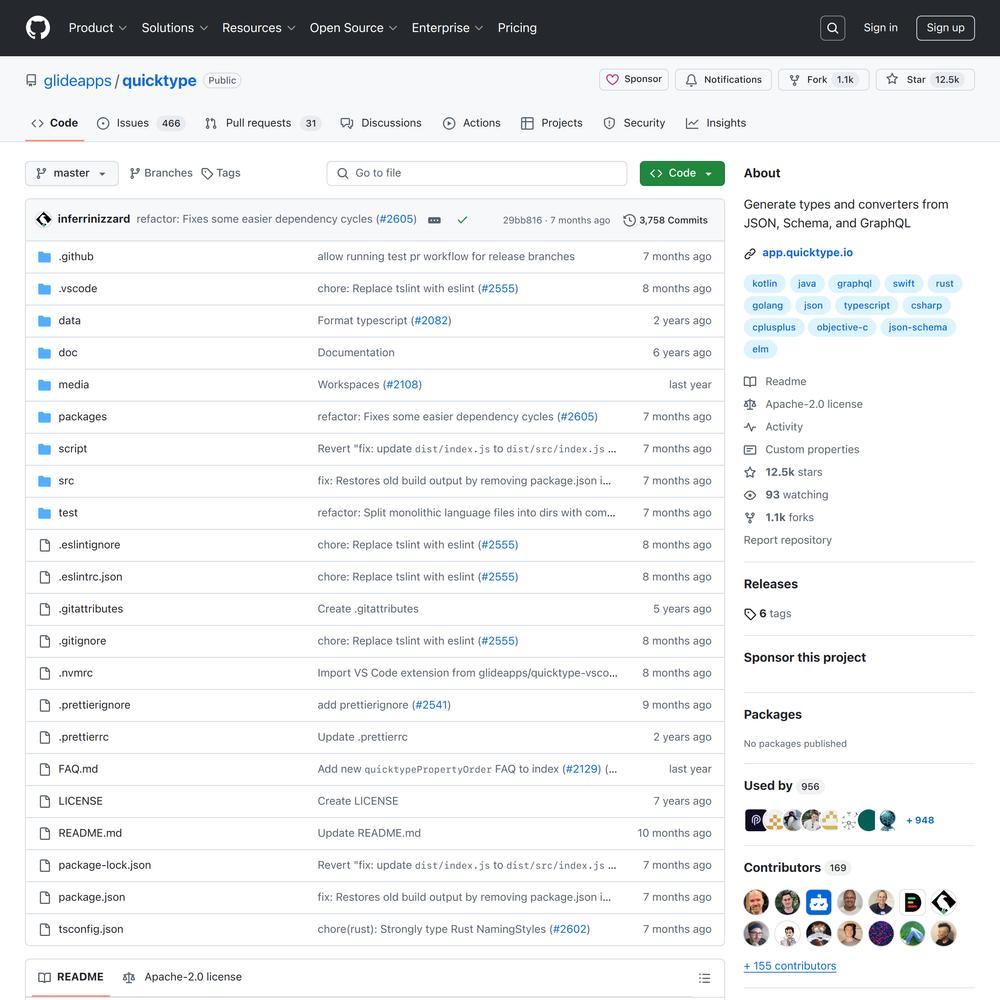The width and height of the screenshot is (1000, 1000).
Task: Expand the Enterprise menu
Action: coord(447,28)
